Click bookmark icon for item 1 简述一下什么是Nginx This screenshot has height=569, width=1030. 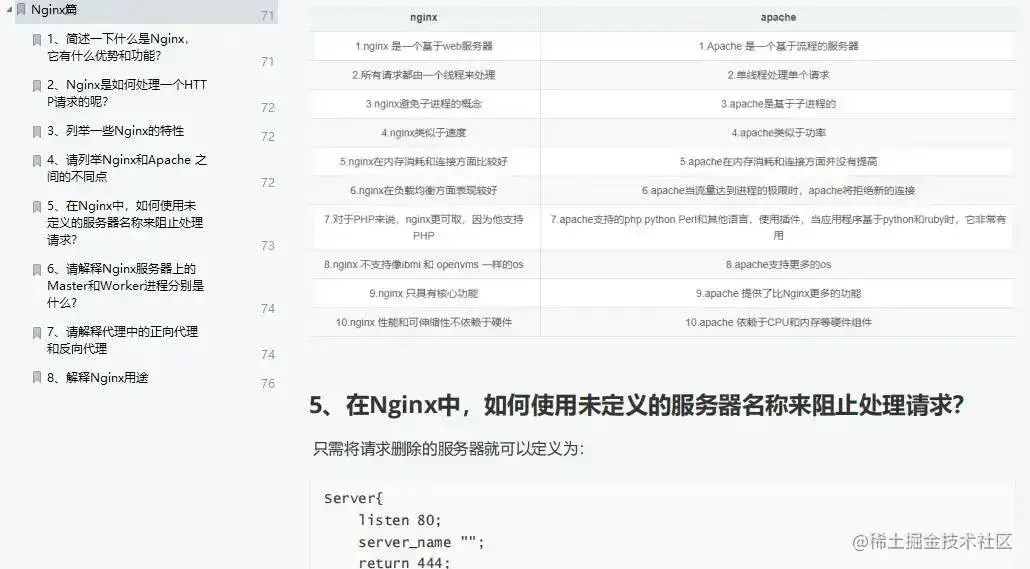pos(37,39)
